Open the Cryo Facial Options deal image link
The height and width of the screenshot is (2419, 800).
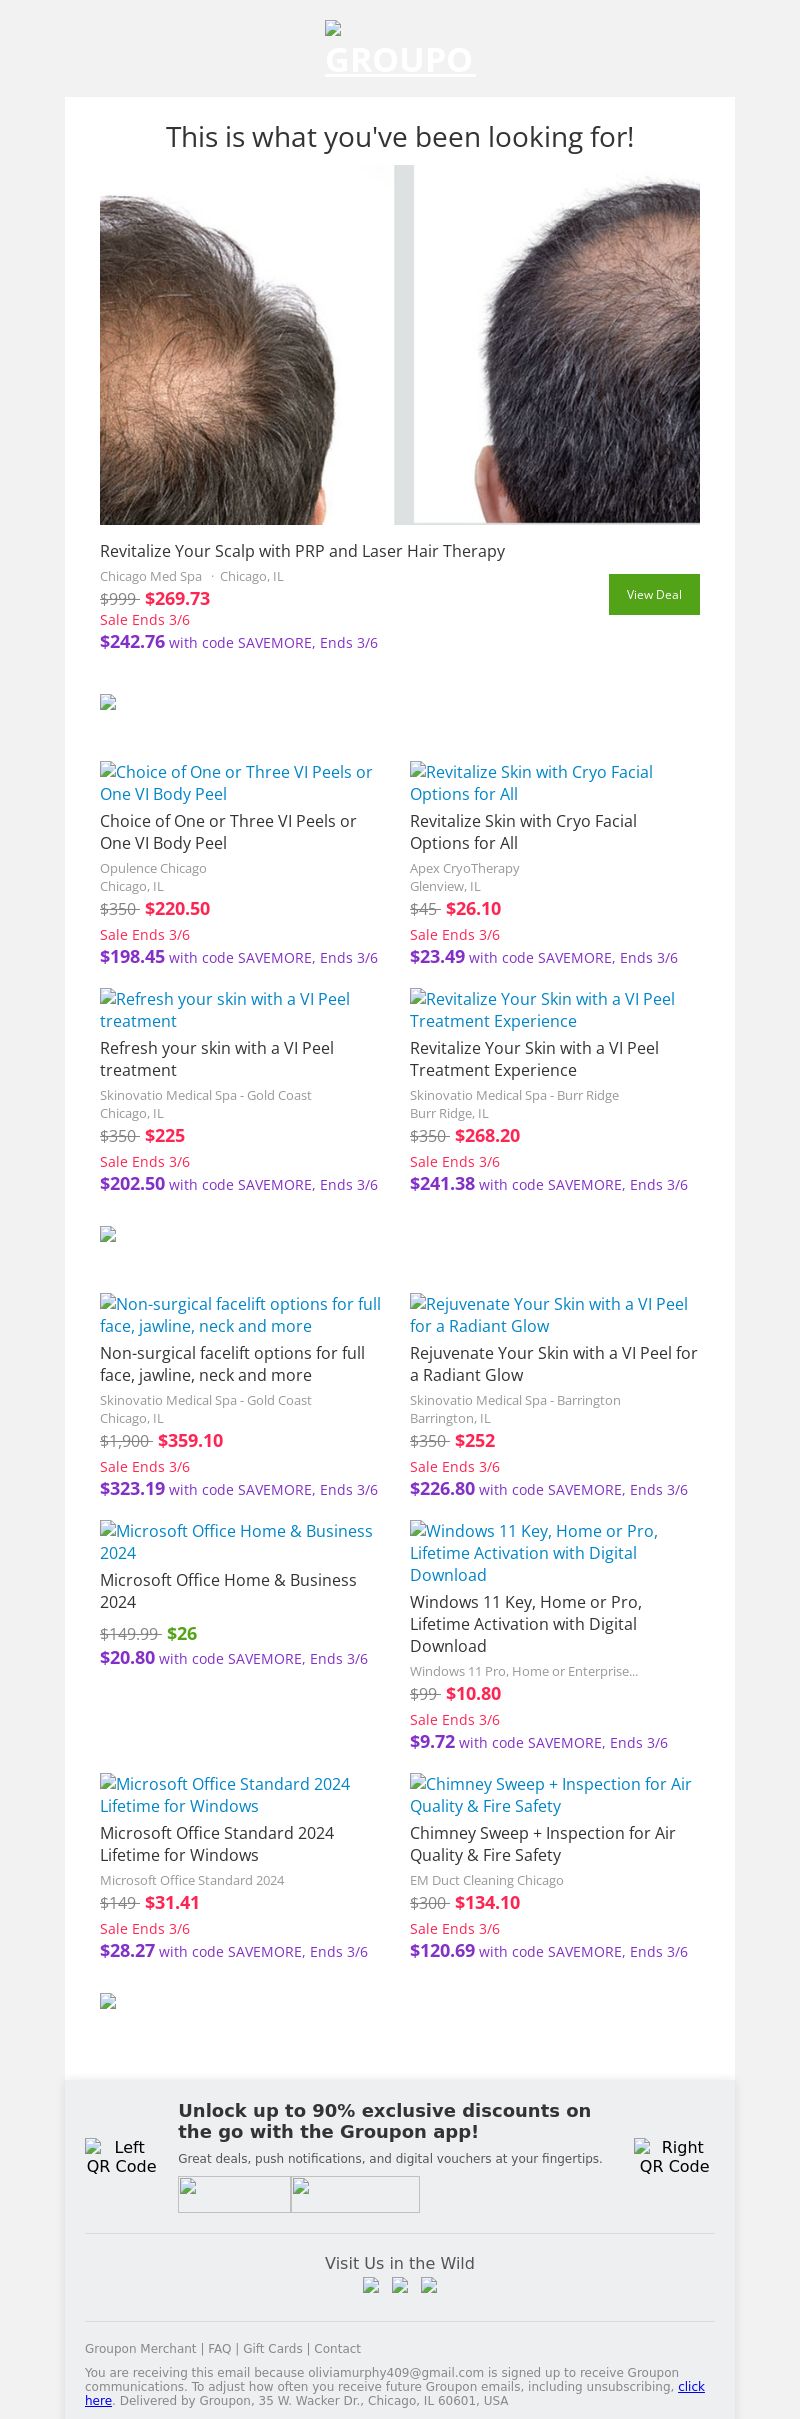531,783
